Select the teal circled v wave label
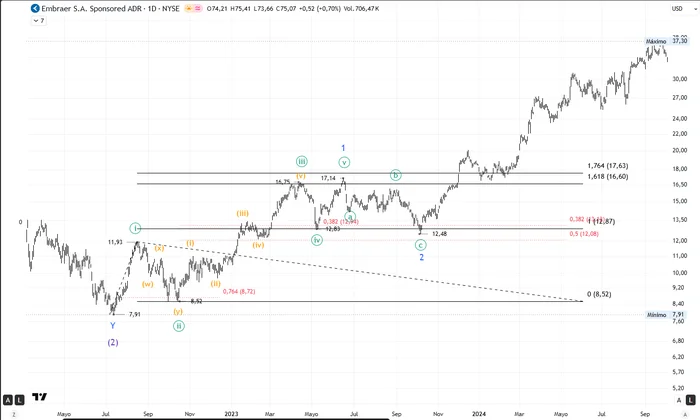This screenshot has width=700, height=420. [344, 162]
